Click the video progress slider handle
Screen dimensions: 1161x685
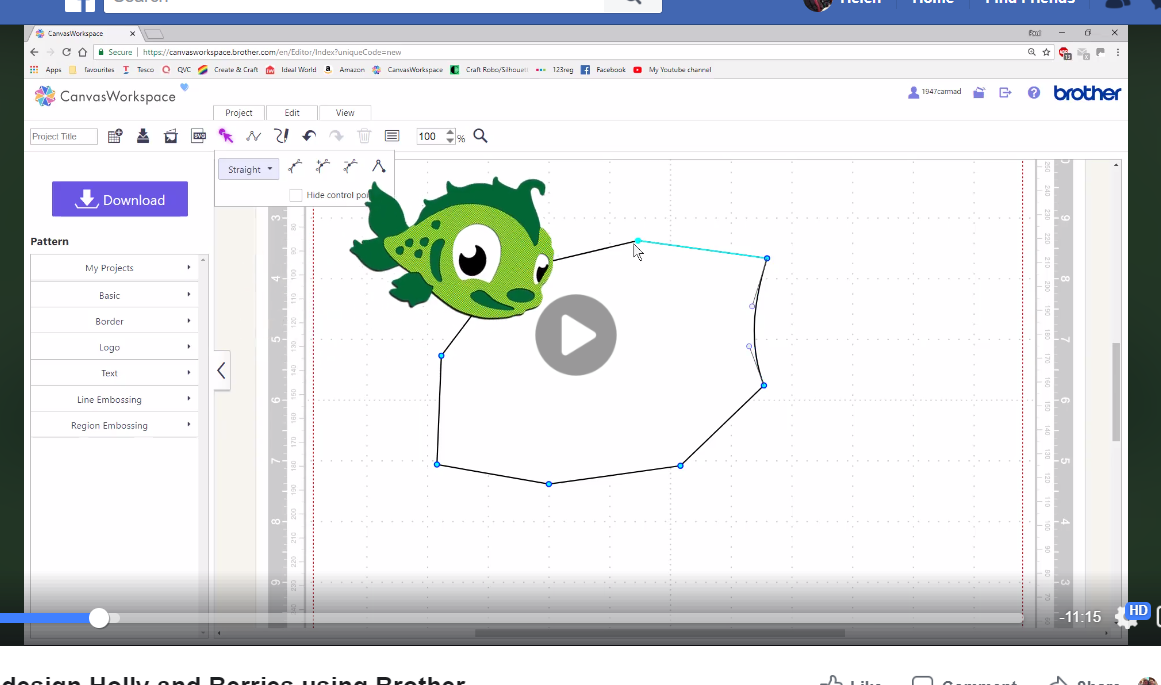click(x=99, y=618)
